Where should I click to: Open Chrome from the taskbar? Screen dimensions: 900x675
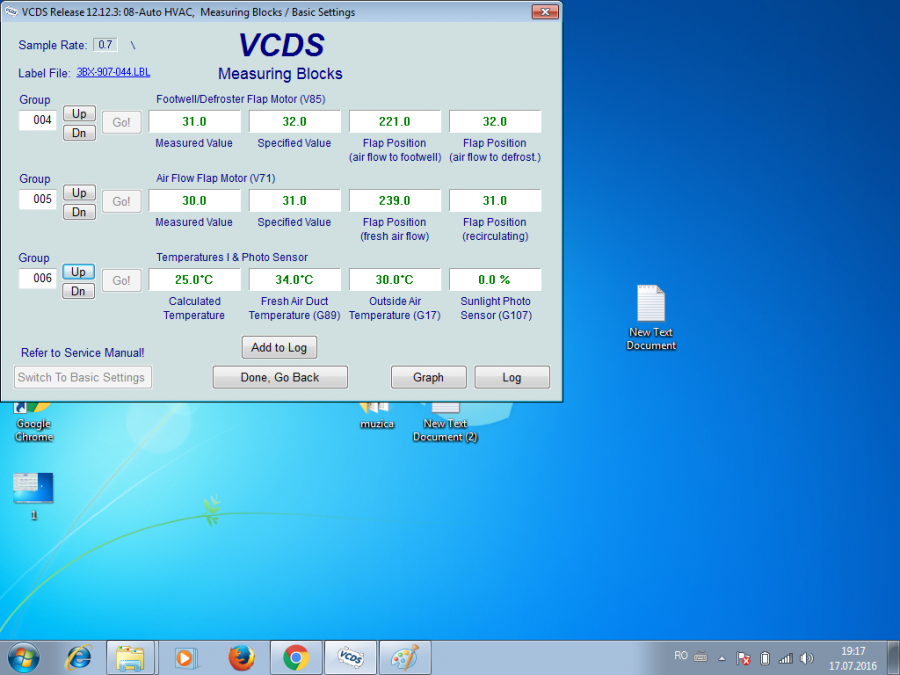click(x=295, y=657)
